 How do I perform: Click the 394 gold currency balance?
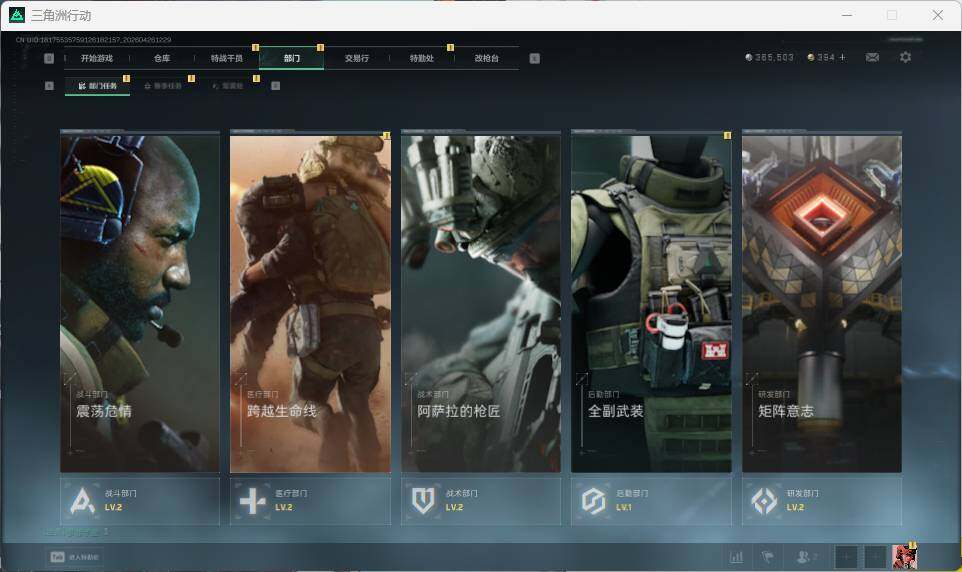[x=821, y=57]
